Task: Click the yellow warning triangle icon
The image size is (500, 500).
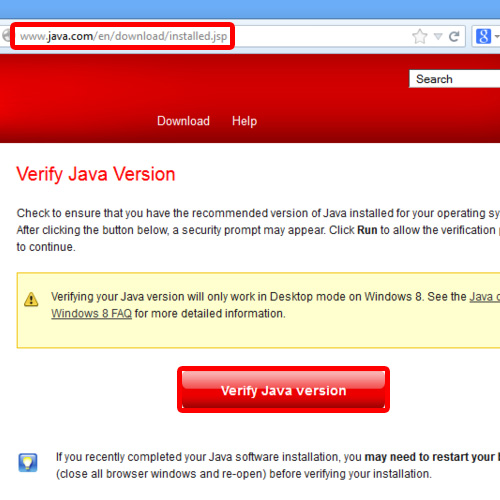Action: tap(31, 299)
